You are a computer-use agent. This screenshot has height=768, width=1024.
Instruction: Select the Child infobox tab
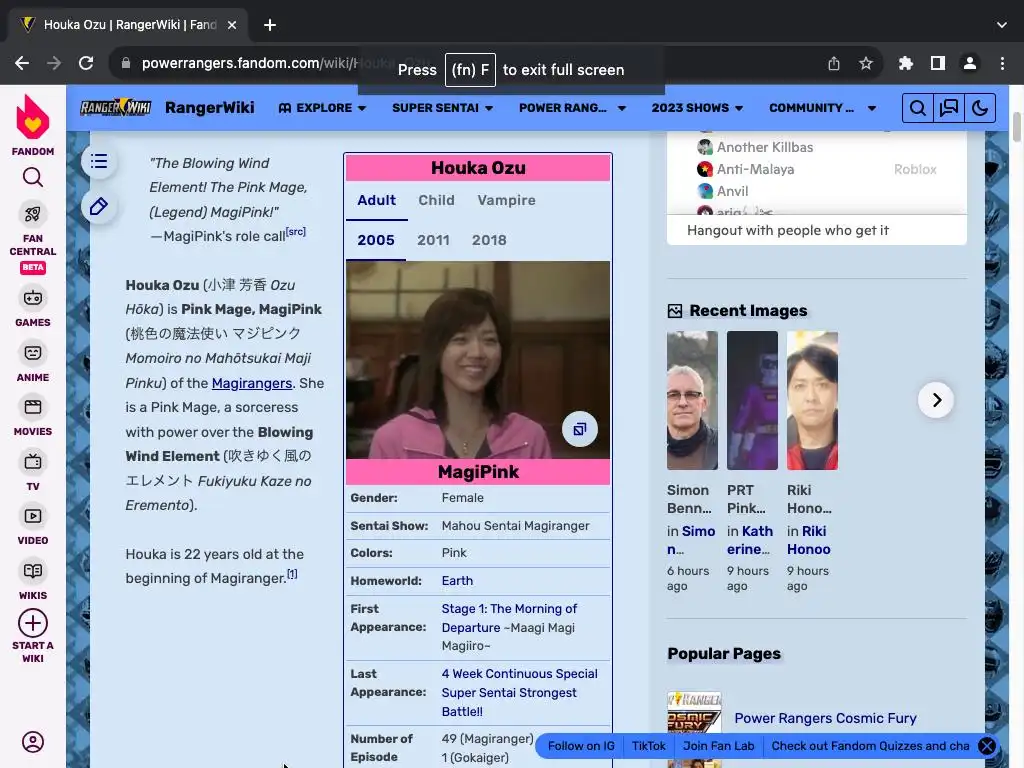436,200
